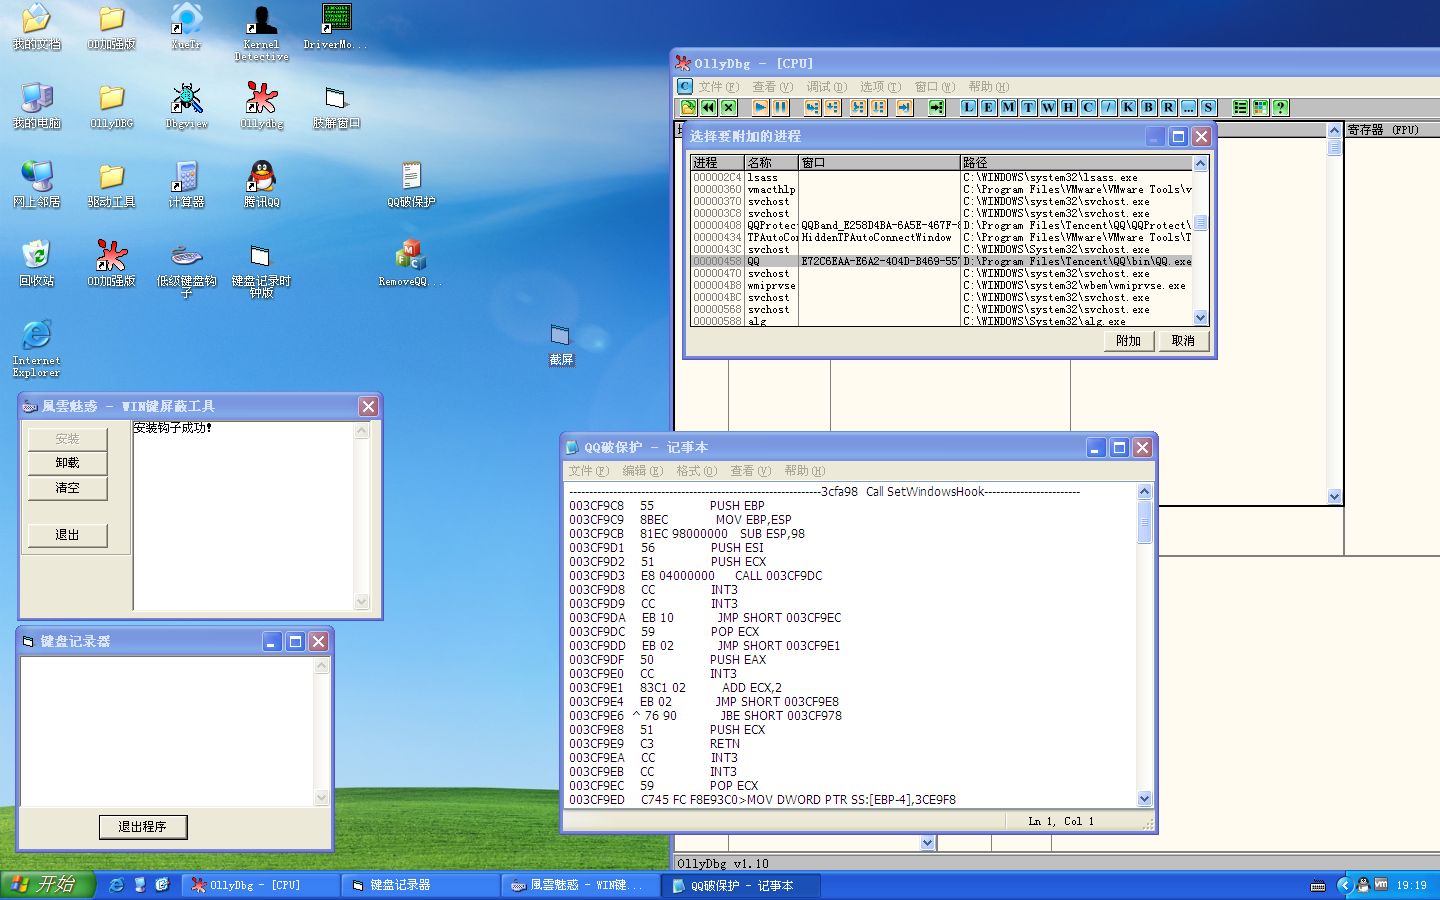Open Executable modules with E button

(988, 107)
